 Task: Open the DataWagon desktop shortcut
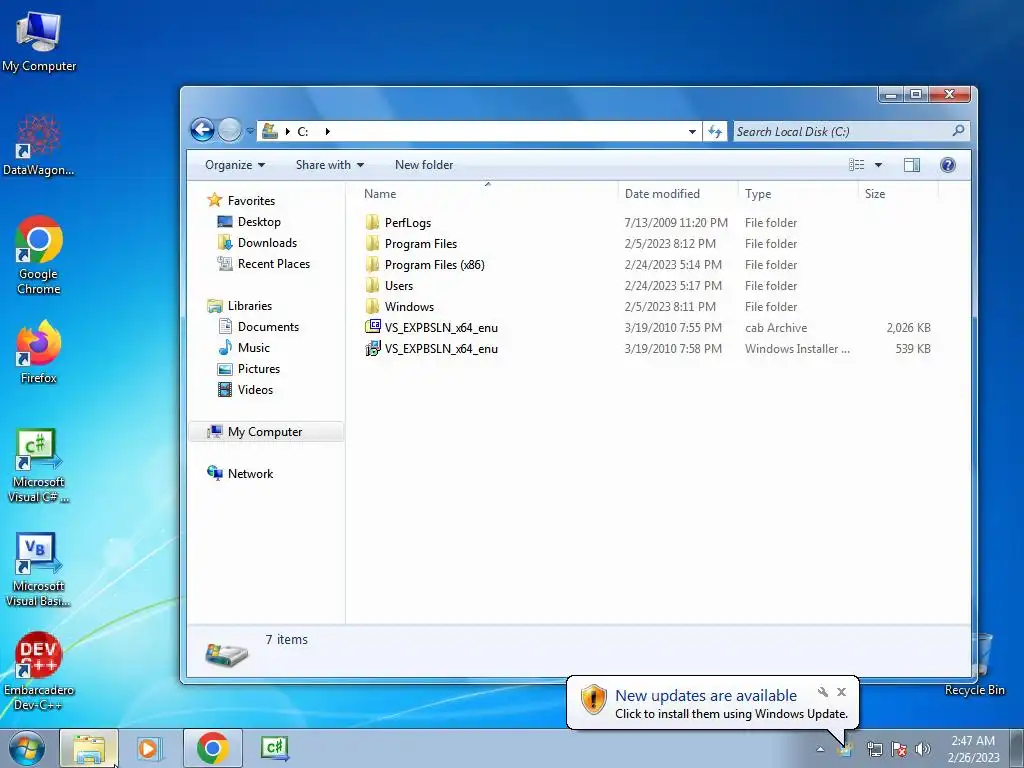point(39,145)
